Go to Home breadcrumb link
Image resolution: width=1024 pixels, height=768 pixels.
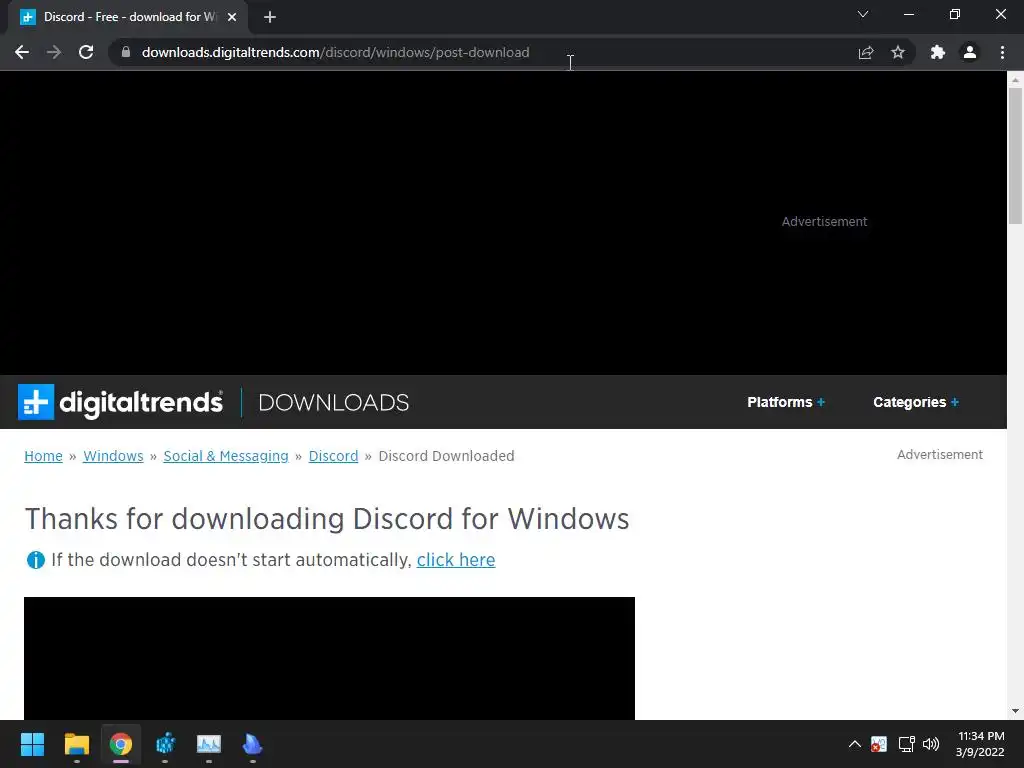pyautogui.click(x=43, y=456)
